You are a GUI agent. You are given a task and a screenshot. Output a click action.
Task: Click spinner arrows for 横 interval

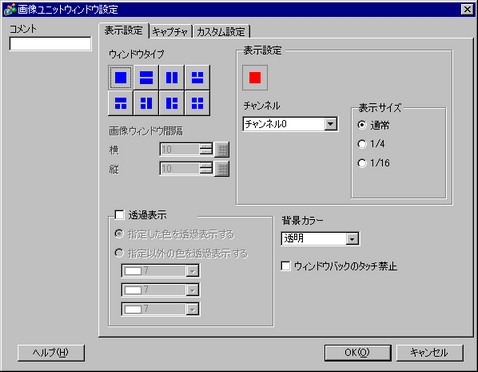(x=206, y=149)
